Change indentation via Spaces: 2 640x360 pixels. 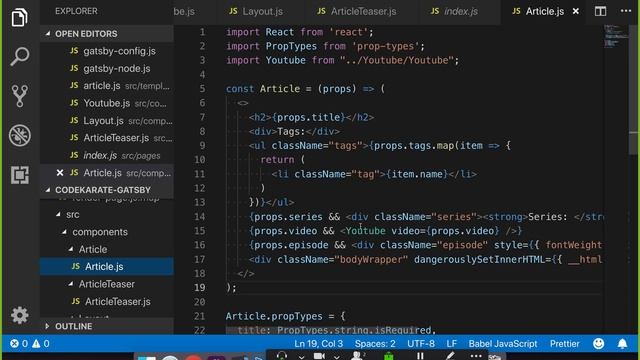pyautogui.click(x=375, y=344)
